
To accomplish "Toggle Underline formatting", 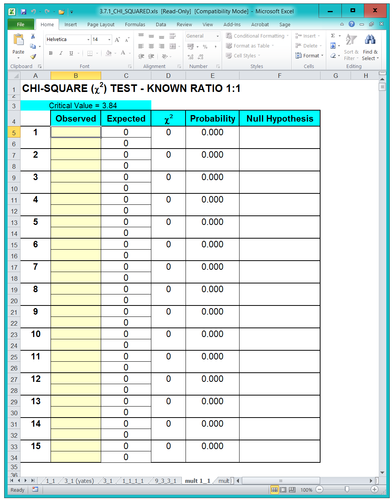I will pyautogui.click(x=71, y=53).
